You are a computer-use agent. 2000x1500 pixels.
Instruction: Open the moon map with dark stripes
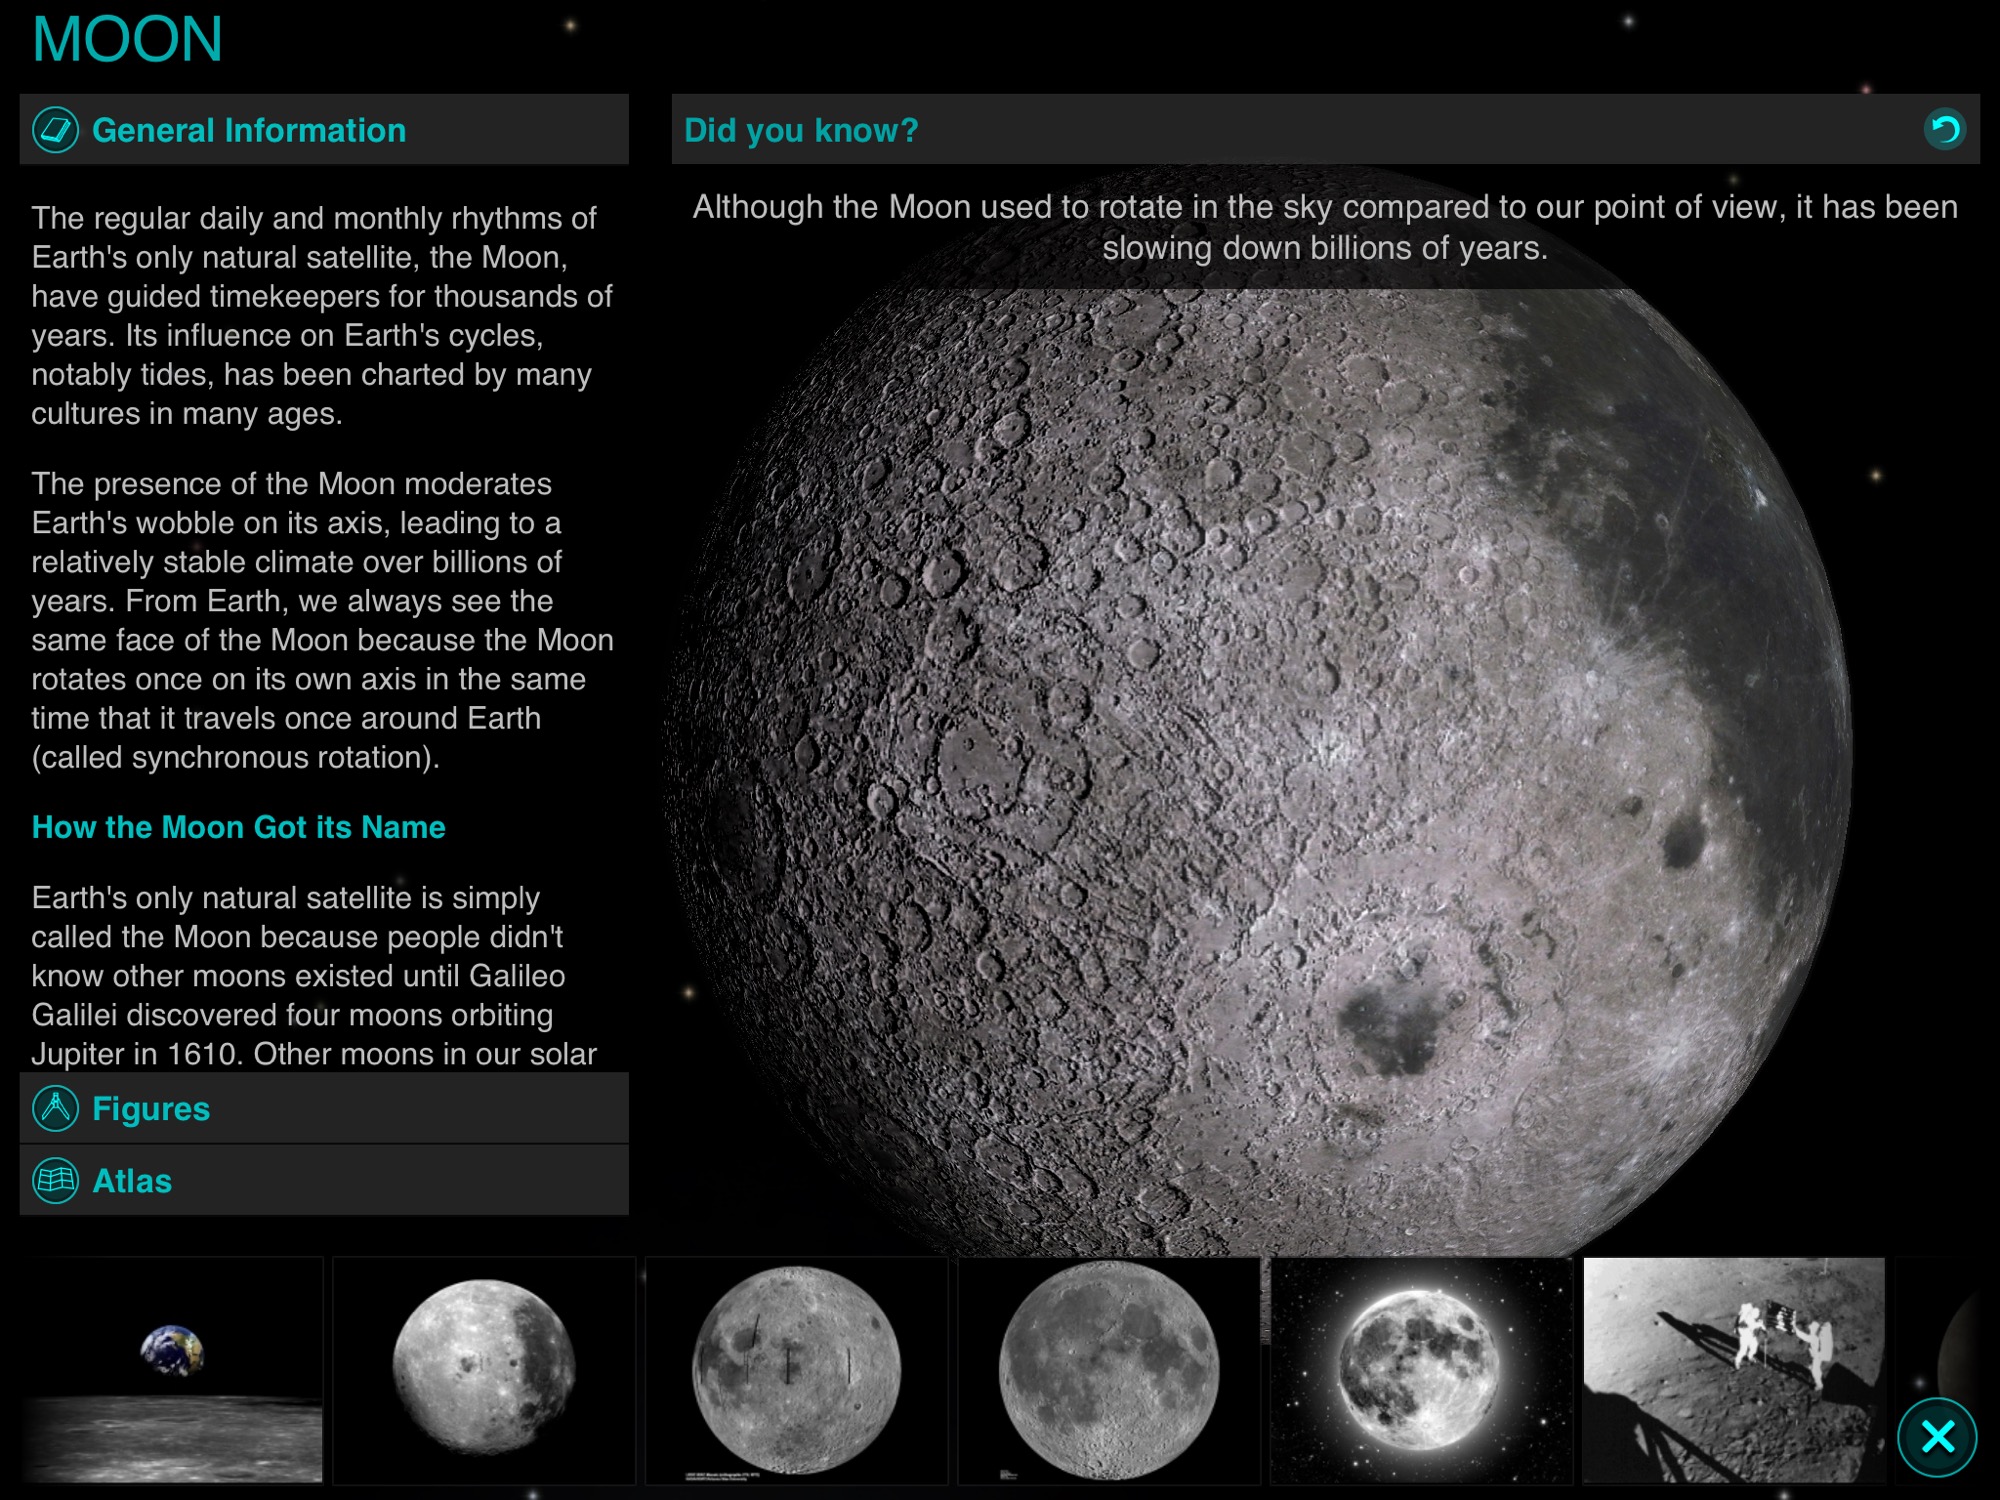coord(797,1370)
